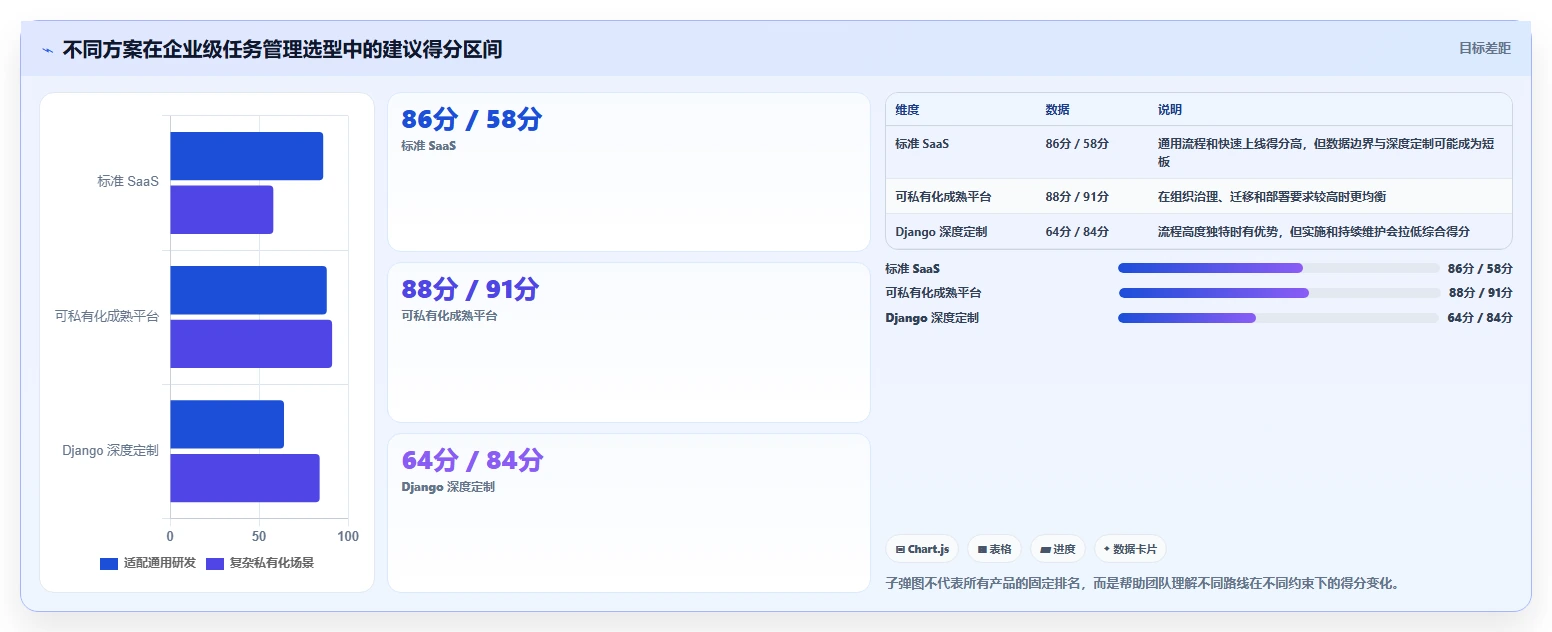Click the 标准 SaaS y-axis label in chart
The height and width of the screenshot is (632, 1552).
point(128,182)
